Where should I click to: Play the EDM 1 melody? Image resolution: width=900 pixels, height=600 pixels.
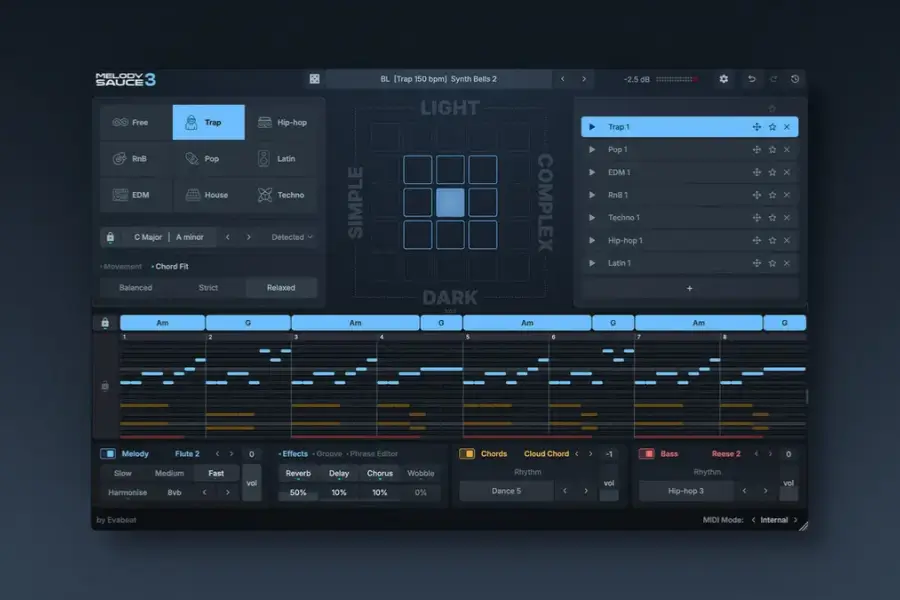coord(592,172)
